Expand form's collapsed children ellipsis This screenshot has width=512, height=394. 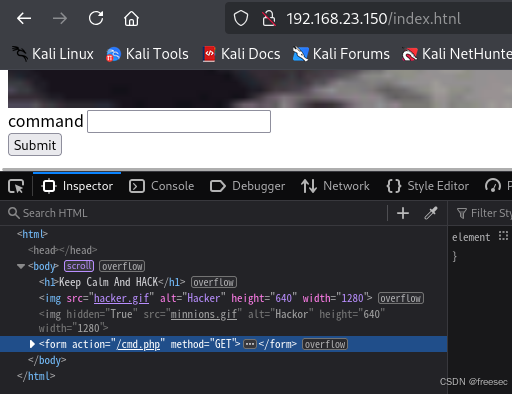click(x=250, y=344)
